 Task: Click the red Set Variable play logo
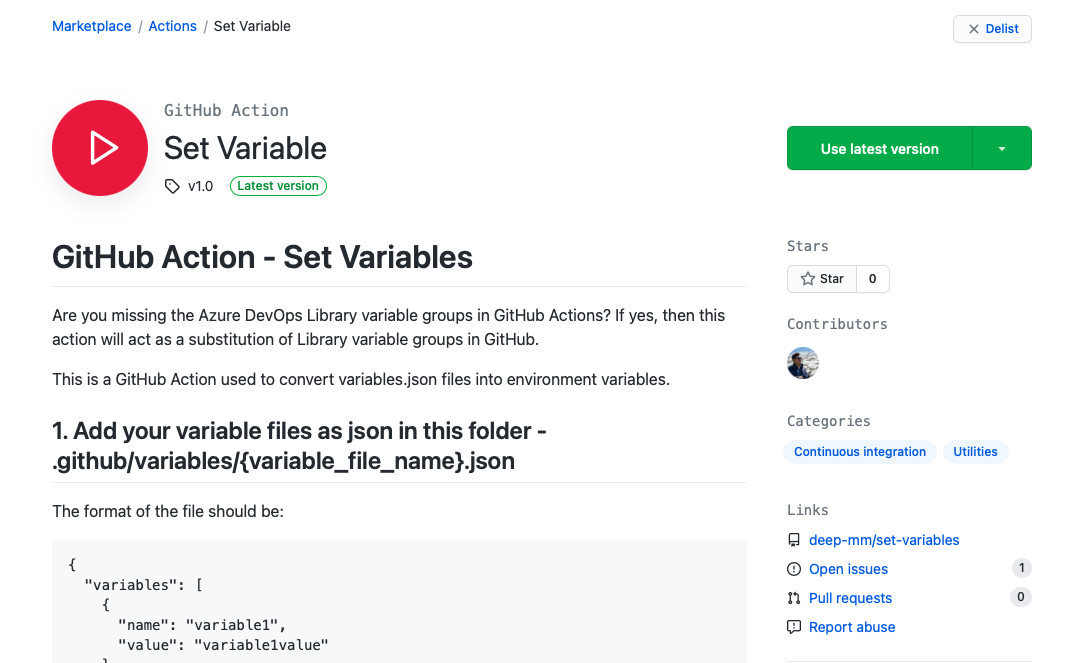coord(99,147)
